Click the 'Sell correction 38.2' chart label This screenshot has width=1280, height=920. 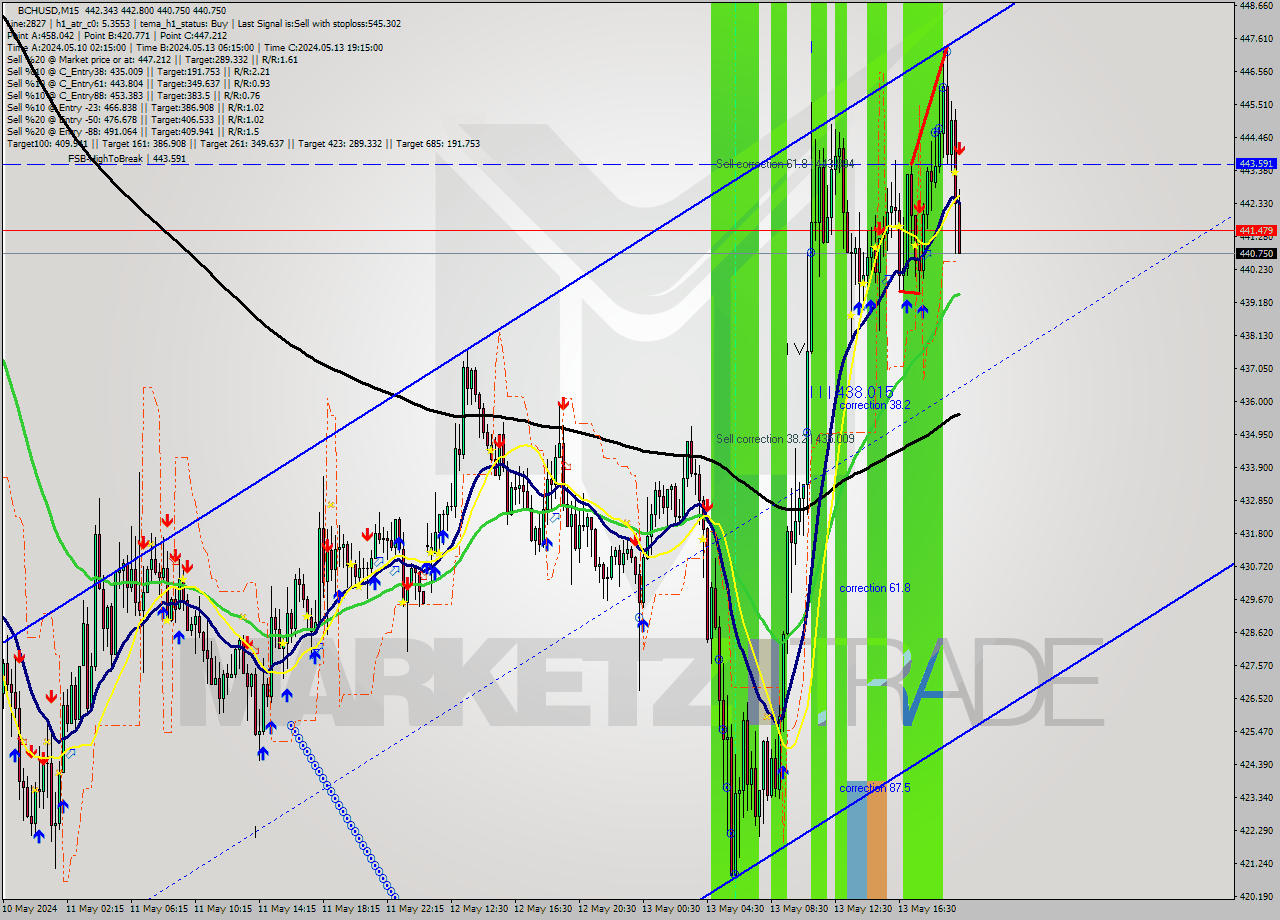click(785, 438)
